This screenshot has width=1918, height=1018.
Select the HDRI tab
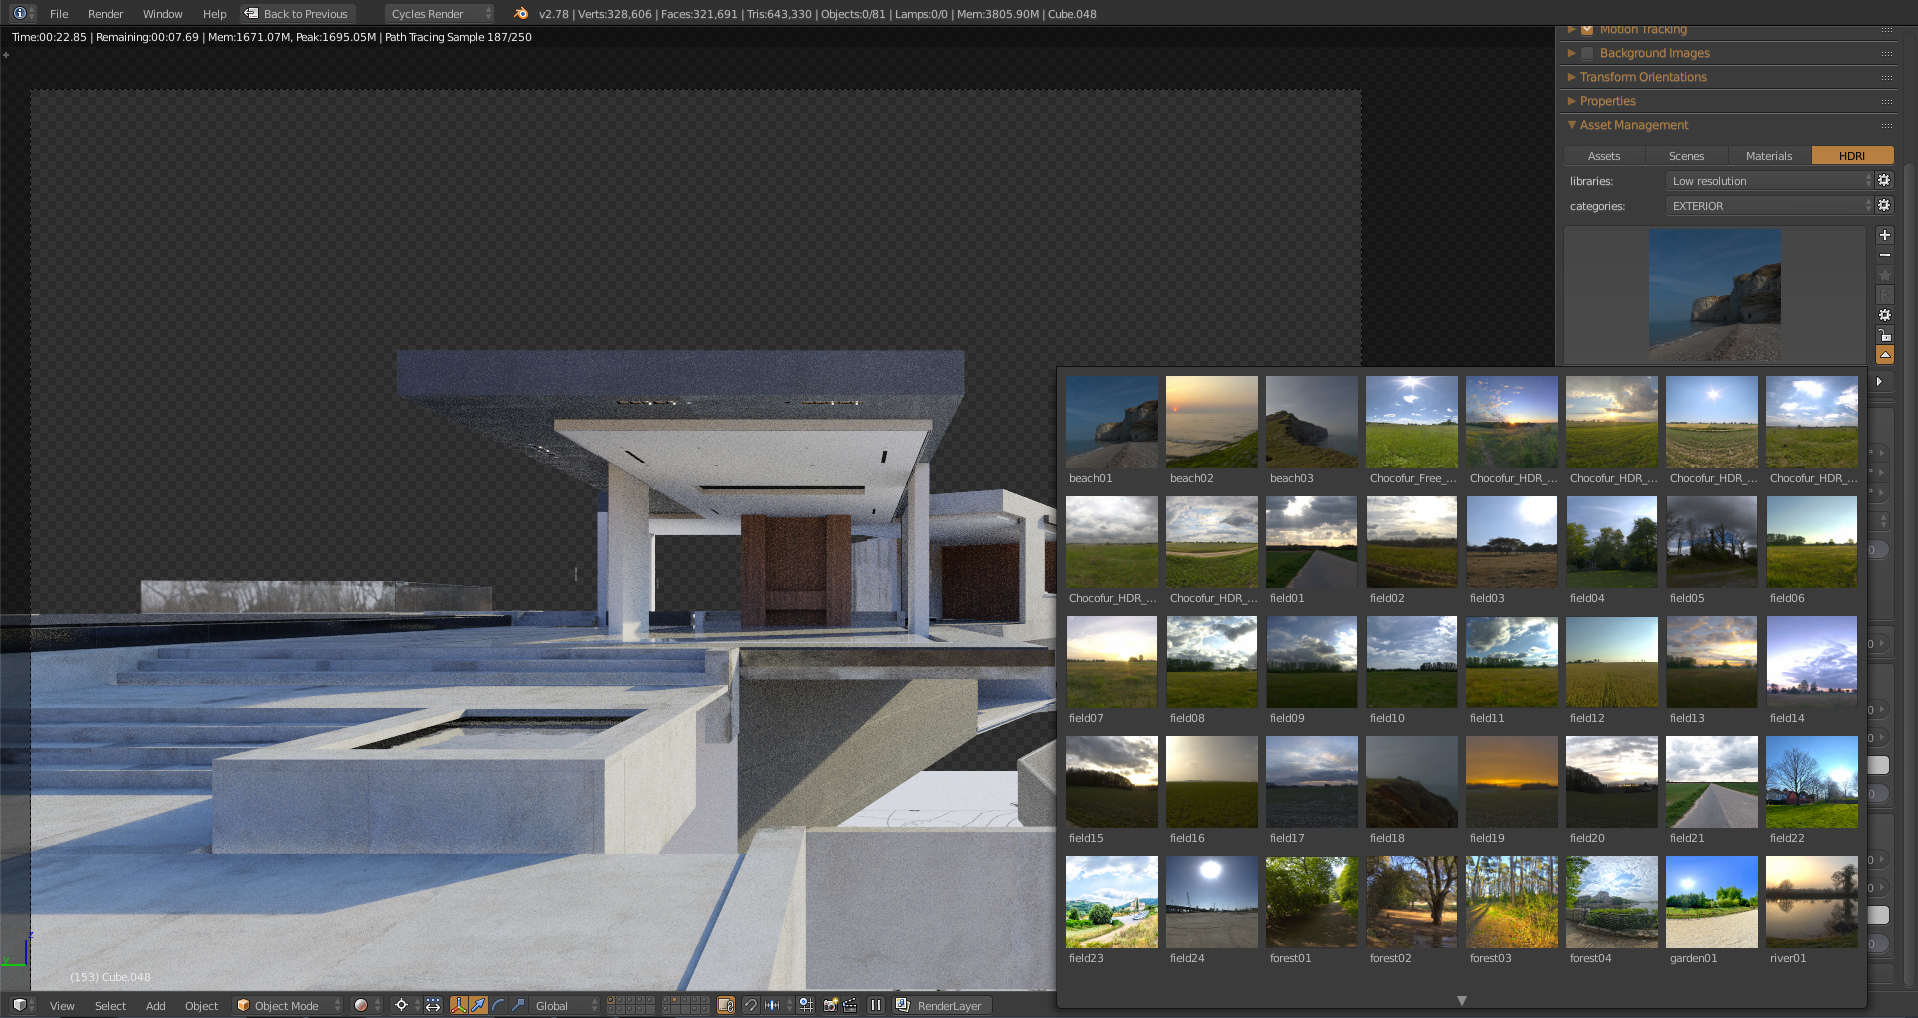click(1852, 156)
